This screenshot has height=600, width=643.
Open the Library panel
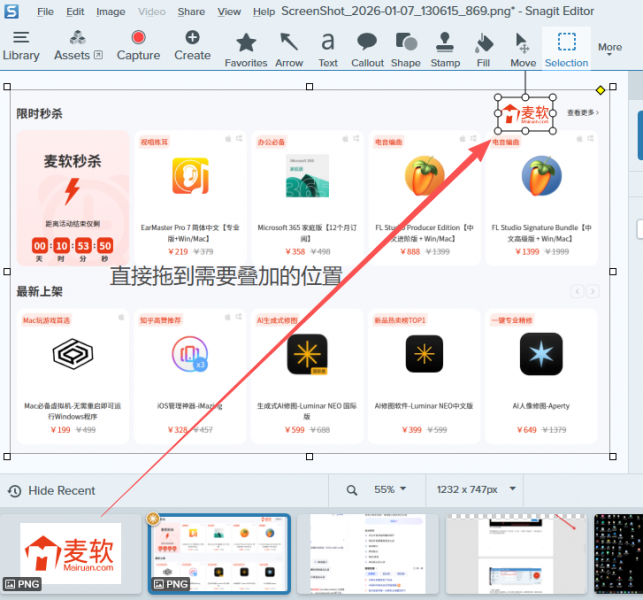(x=21, y=45)
